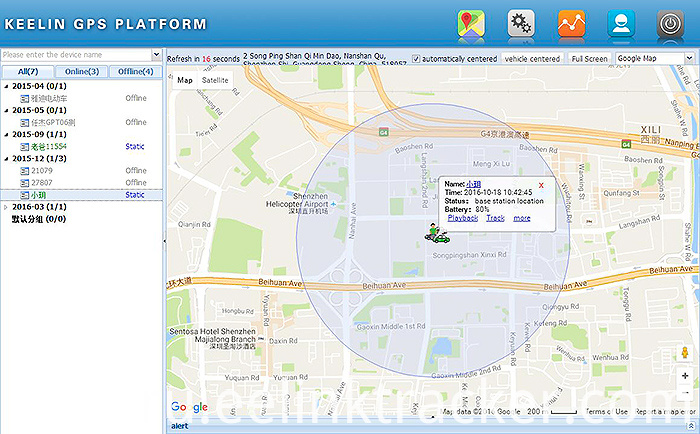This screenshot has height=434, width=700.
Task: Click the Shenzhen Helicopter Airport marker
Action: (333, 204)
